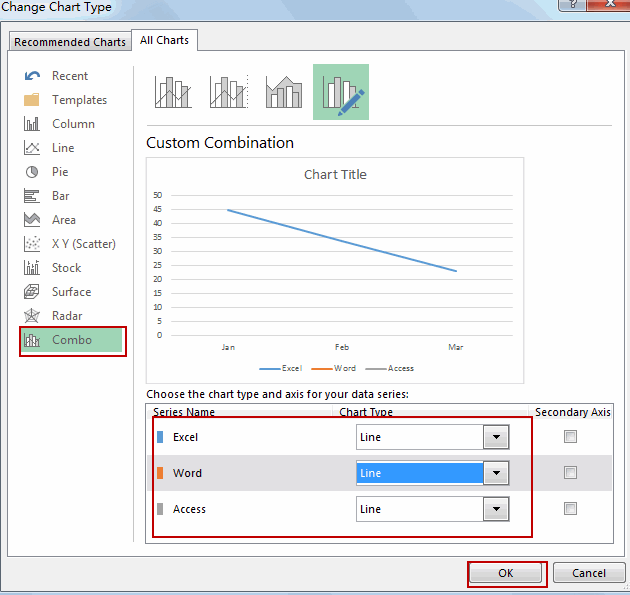630x595 pixels.
Task: Click the Combo chart category icon
Action: point(32,340)
